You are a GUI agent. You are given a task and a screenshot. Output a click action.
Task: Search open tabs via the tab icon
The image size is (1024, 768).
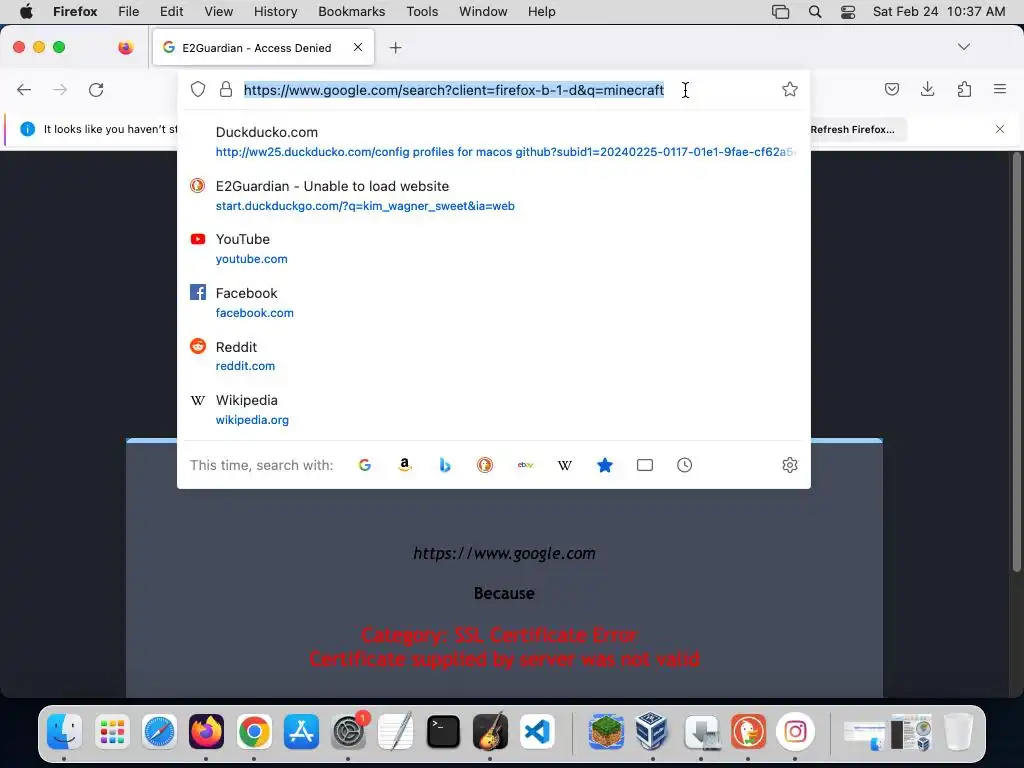coord(645,465)
